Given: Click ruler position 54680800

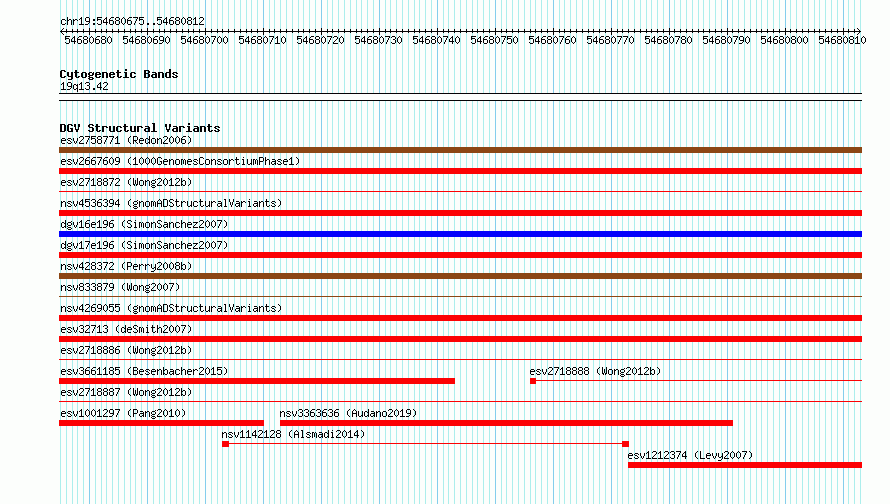Looking at the screenshot, I should point(784,40).
